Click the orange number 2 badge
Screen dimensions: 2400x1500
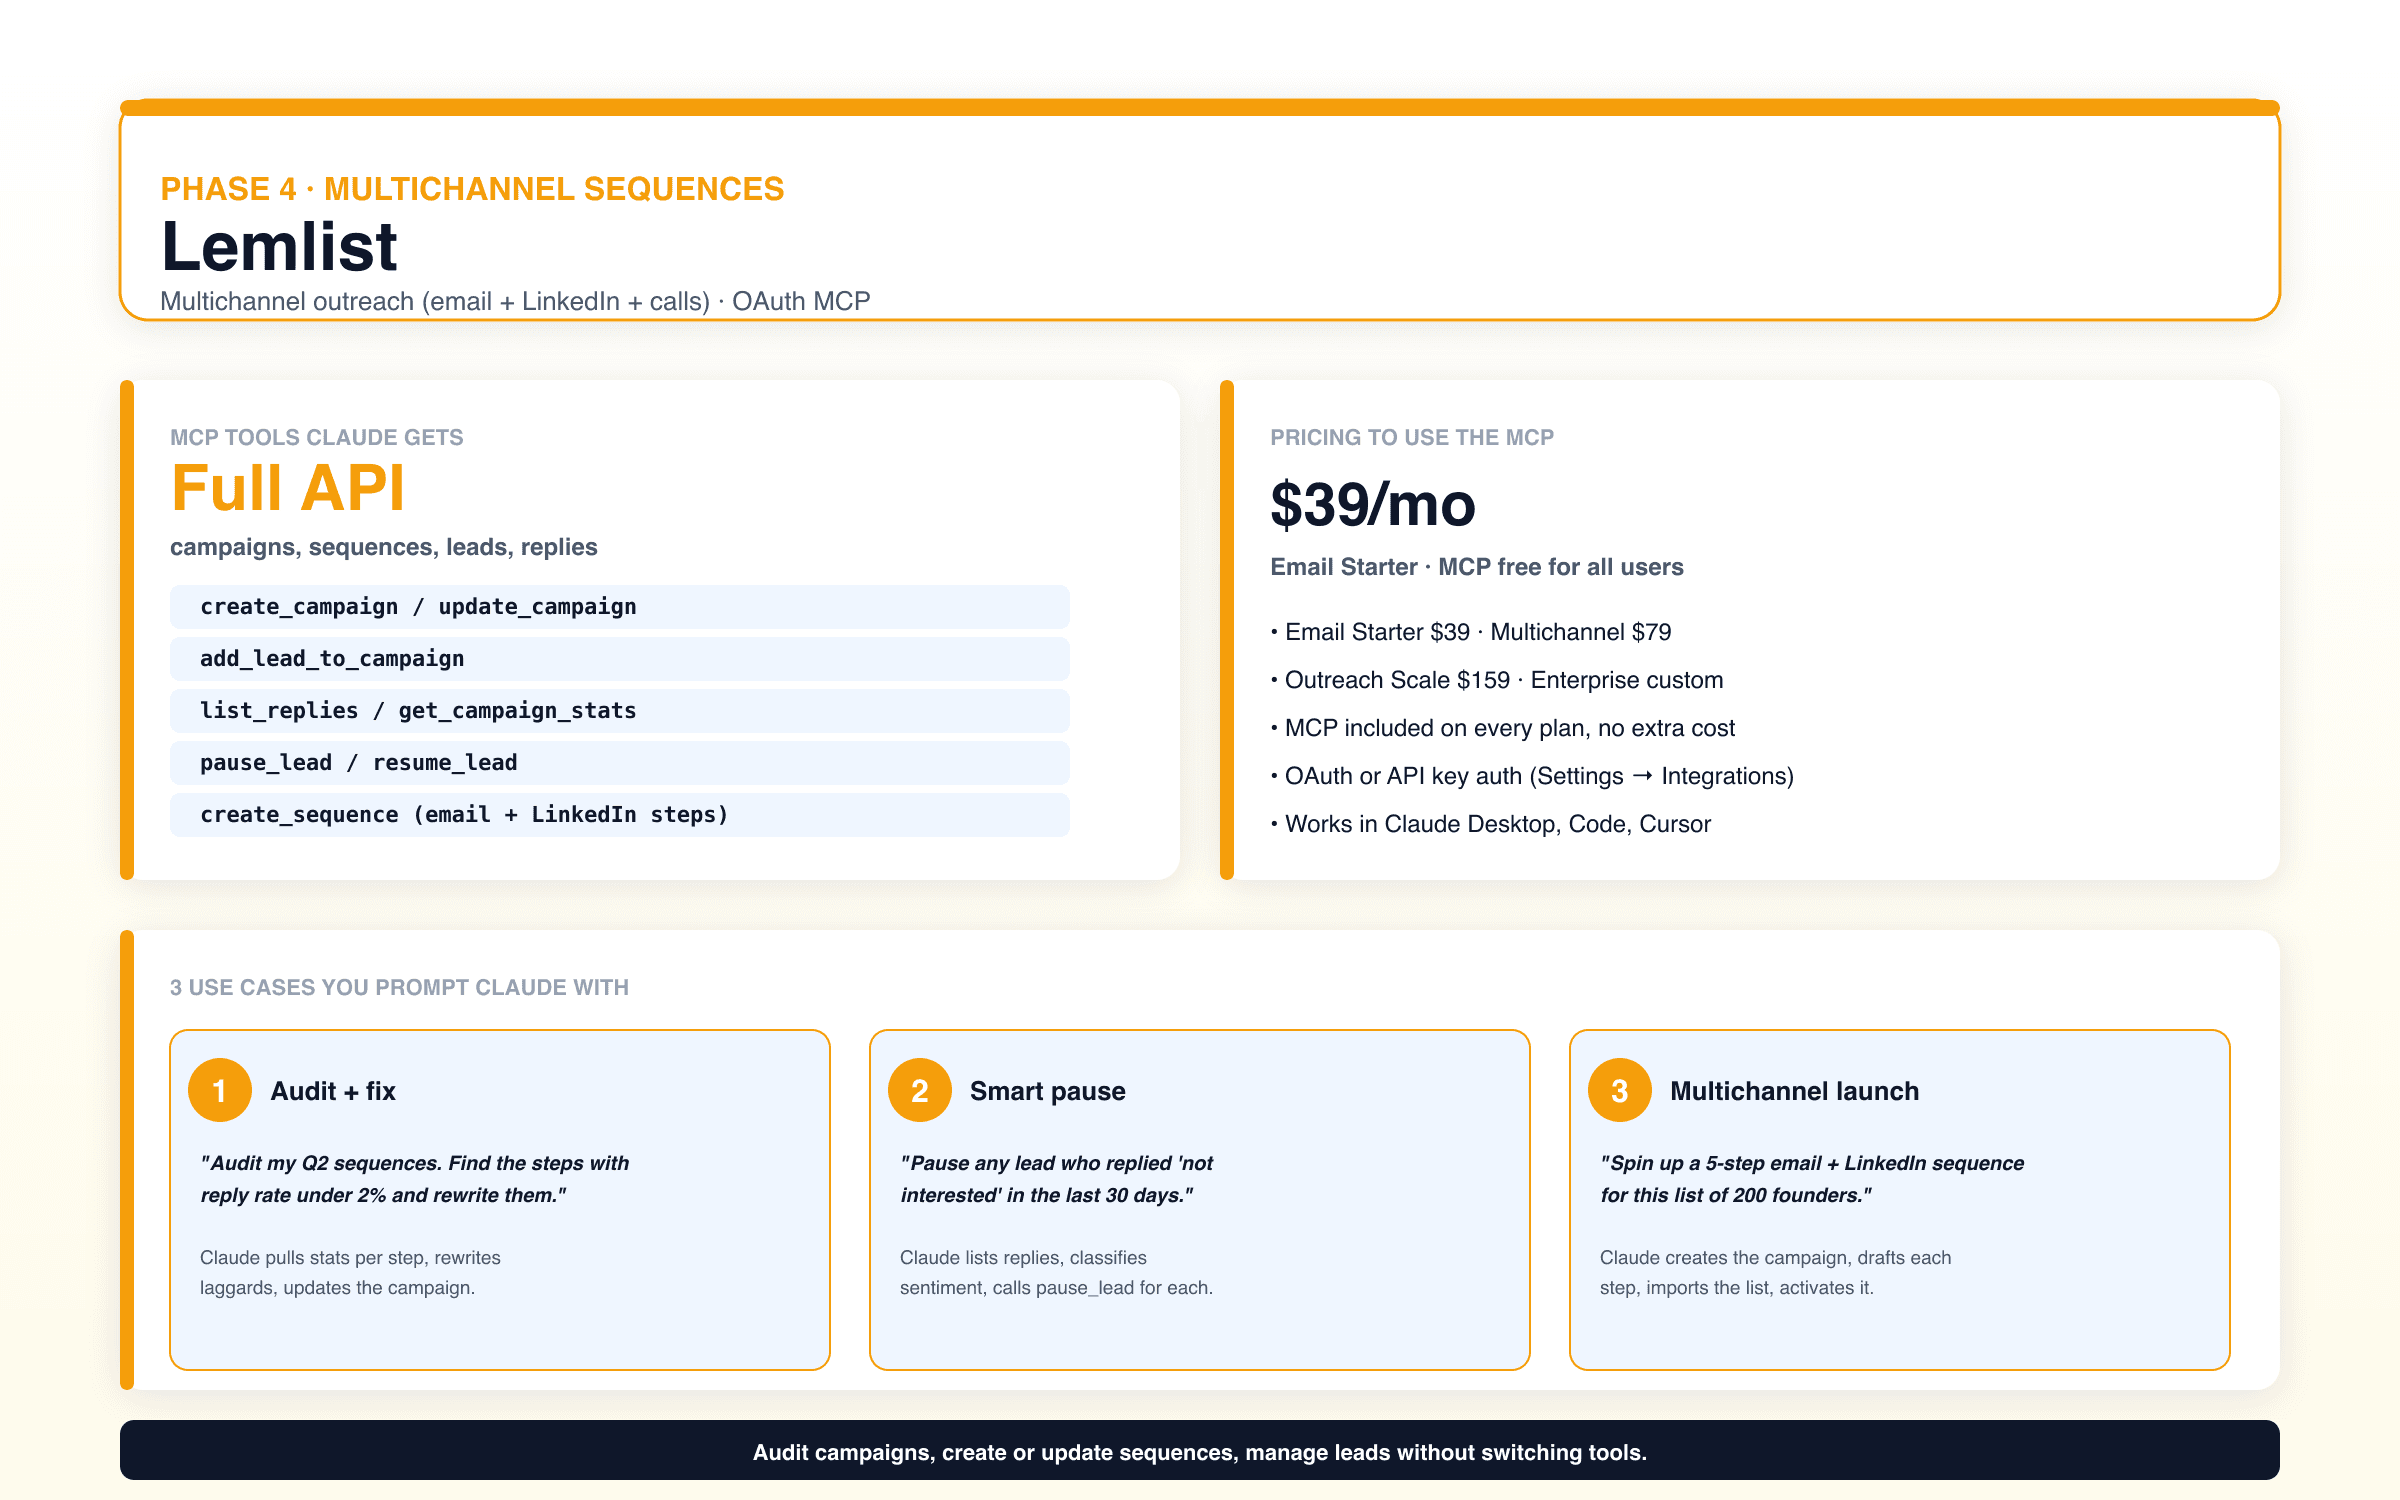pyautogui.click(x=919, y=1090)
